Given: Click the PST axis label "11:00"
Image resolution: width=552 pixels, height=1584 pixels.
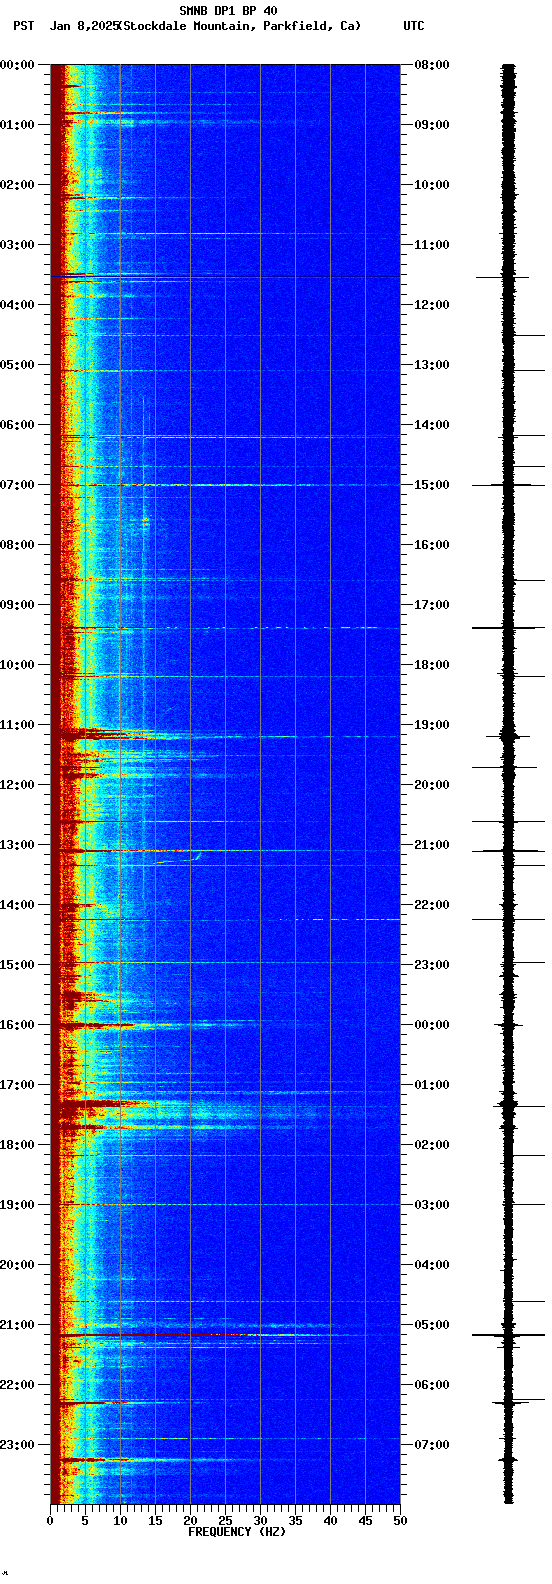Looking at the screenshot, I should click(17, 725).
